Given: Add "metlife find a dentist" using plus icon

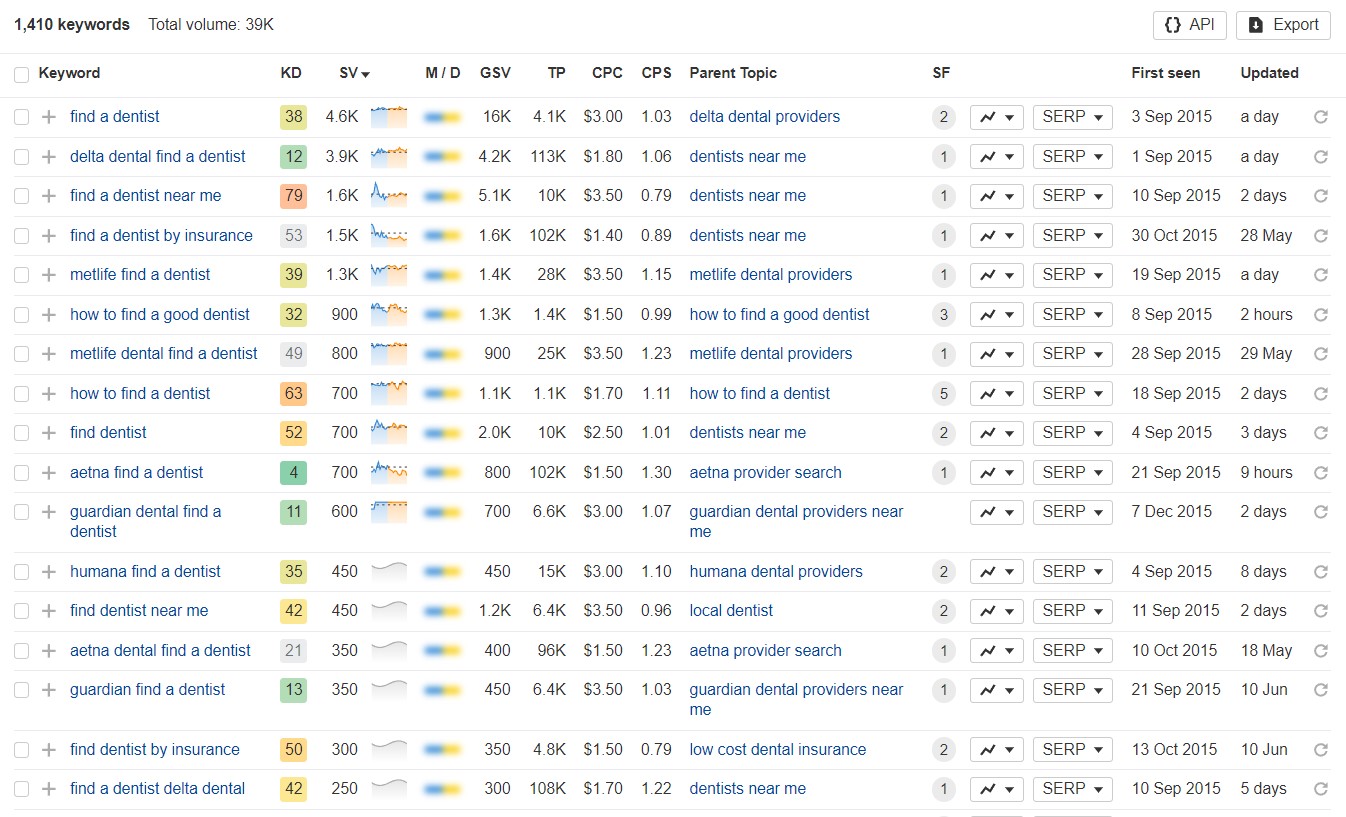Looking at the screenshot, I should 48,275.
